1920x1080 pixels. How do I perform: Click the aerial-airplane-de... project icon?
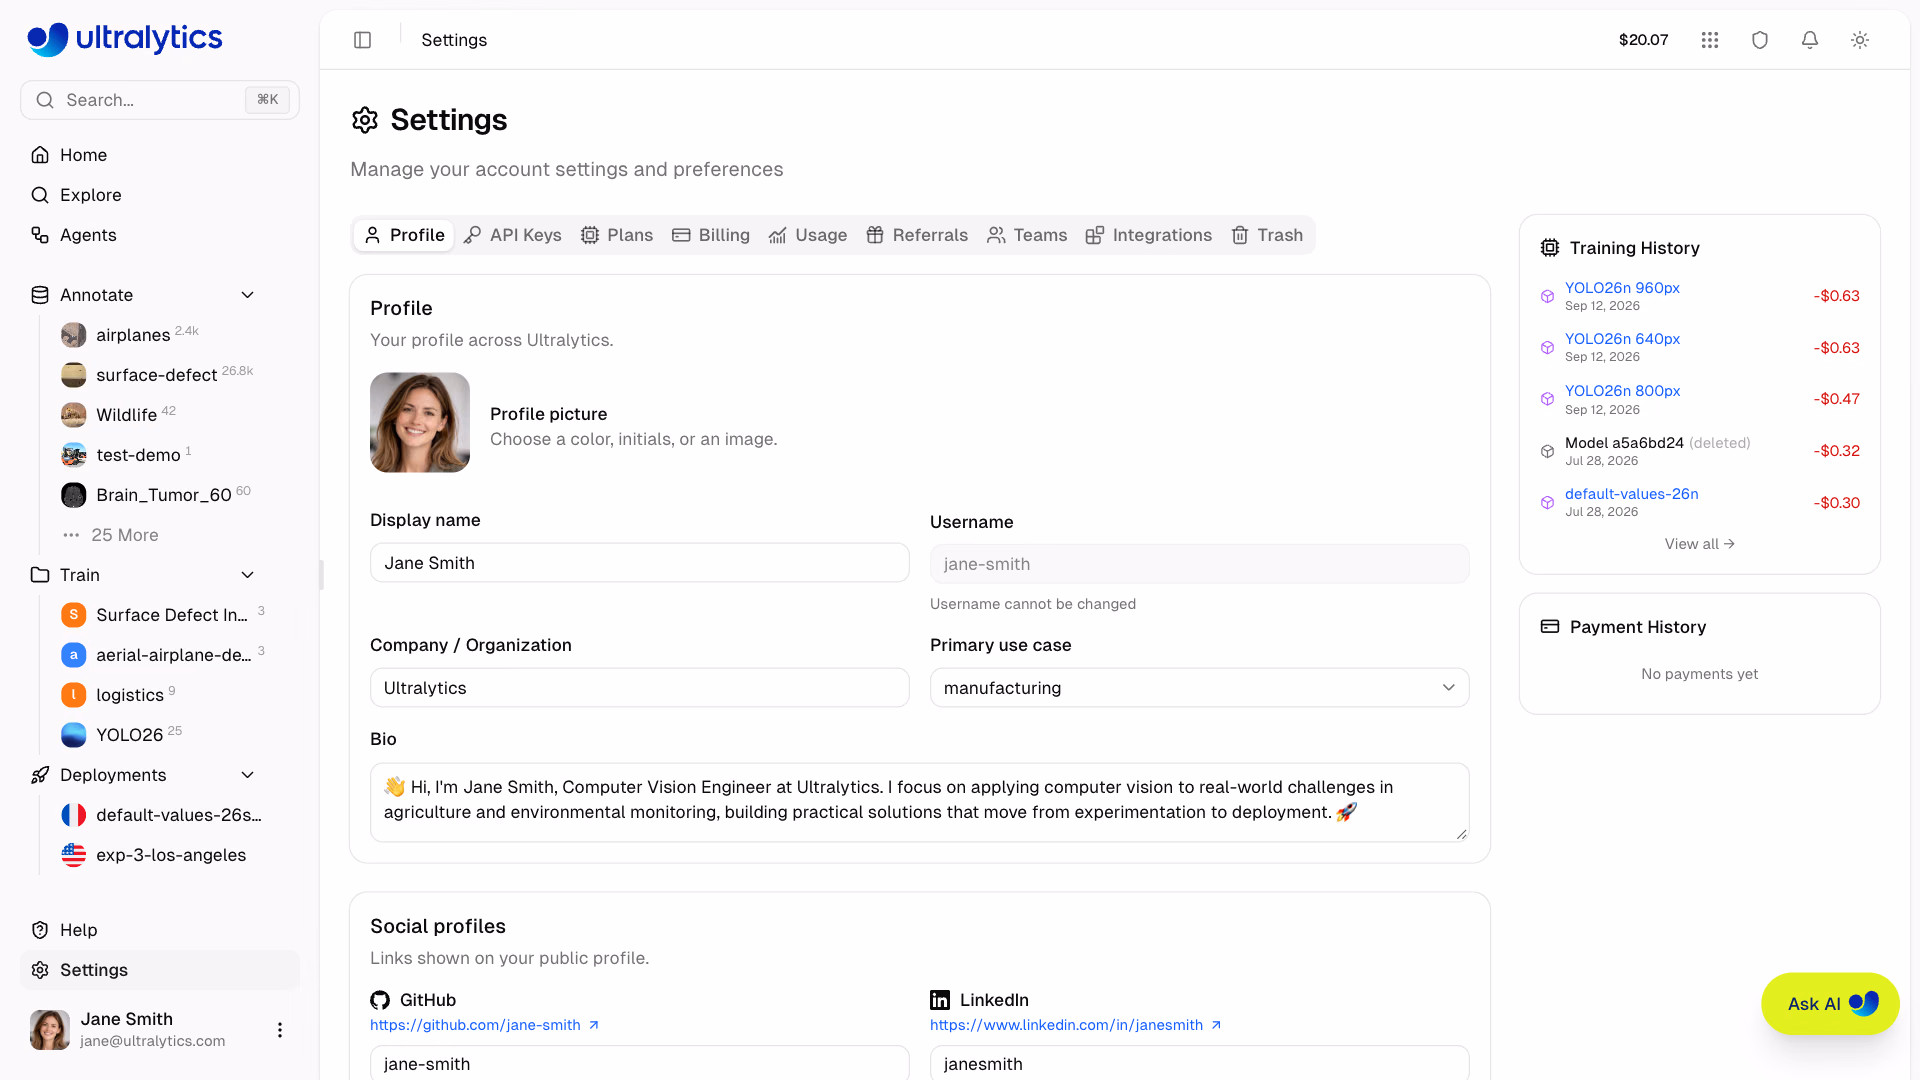(74, 655)
